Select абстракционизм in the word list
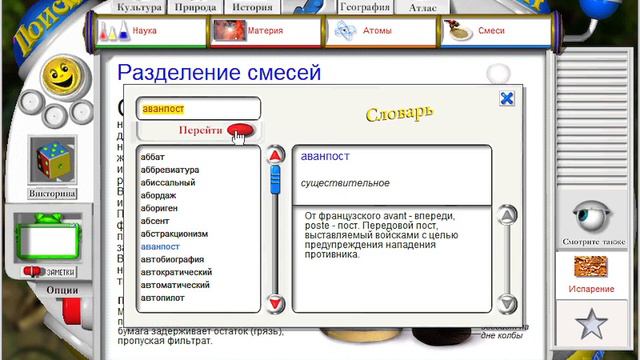Screen dimensions: 640x360 [174, 234]
